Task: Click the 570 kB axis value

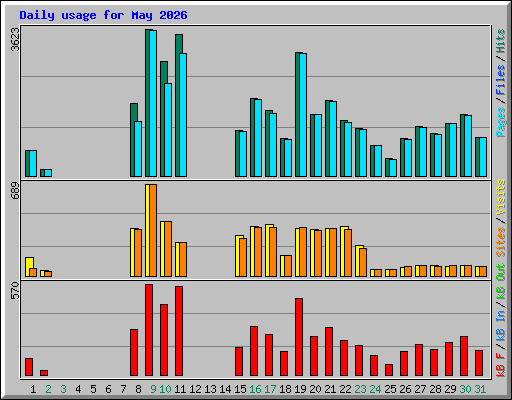Action: [15, 291]
